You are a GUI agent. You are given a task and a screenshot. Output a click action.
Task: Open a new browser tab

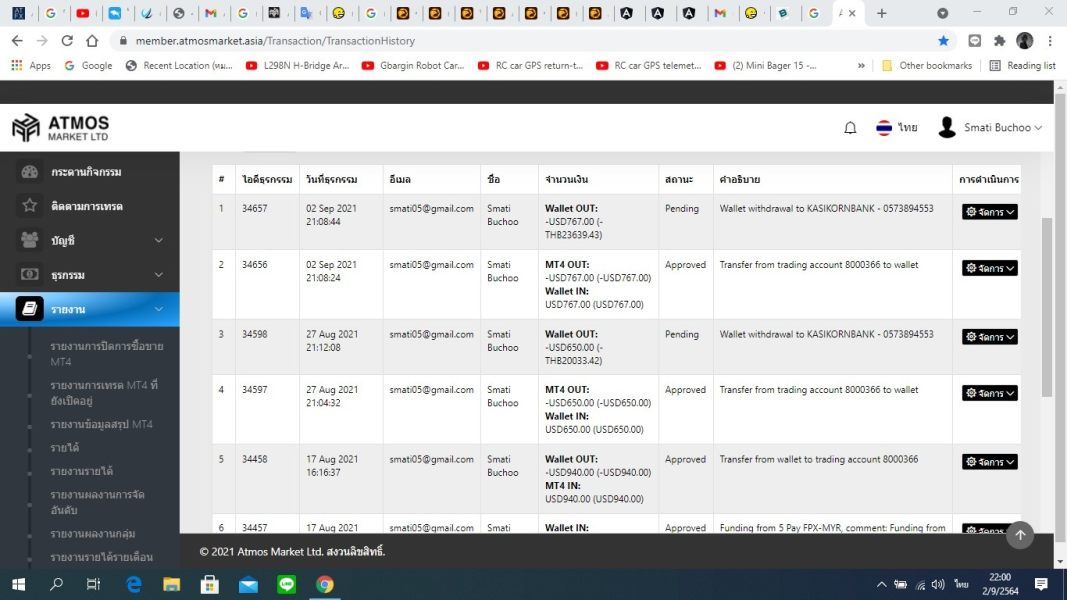pos(882,13)
